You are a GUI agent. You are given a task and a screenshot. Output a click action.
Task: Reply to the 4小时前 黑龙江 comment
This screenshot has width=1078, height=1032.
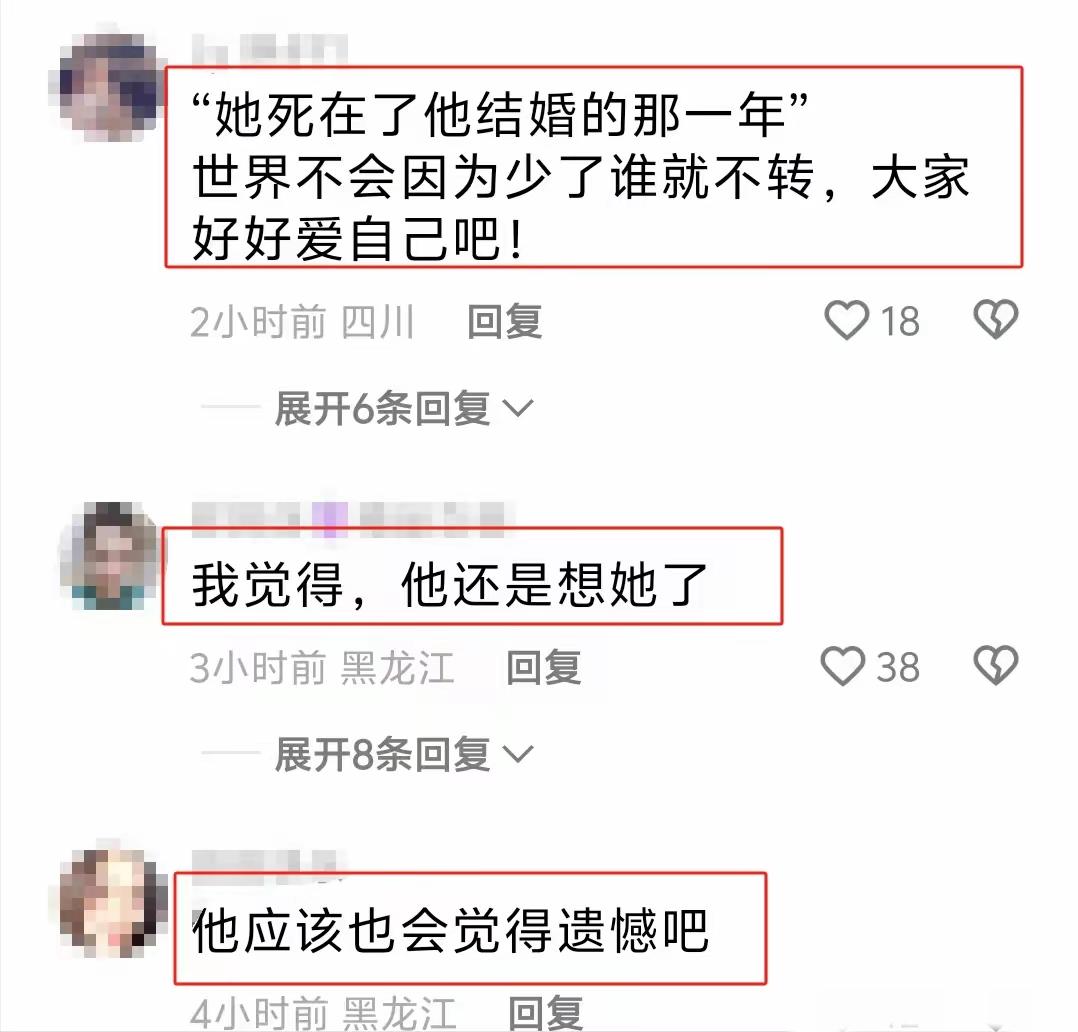545,1013
